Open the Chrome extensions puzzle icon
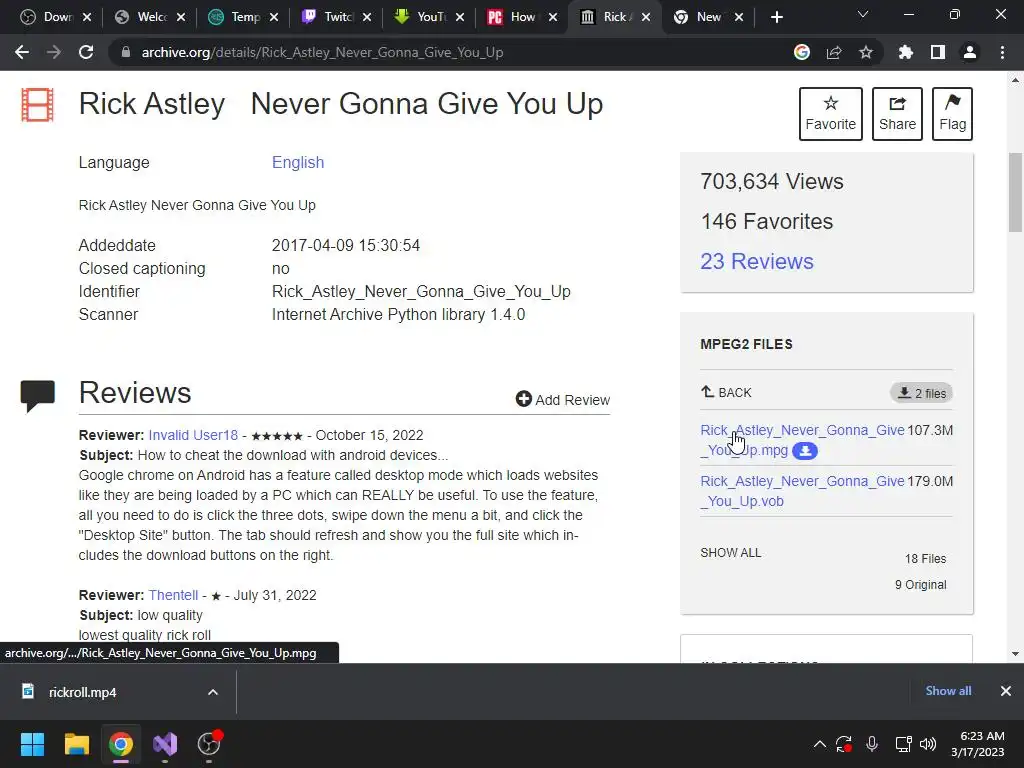The width and height of the screenshot is (1024, 768). click(x=906, y=52)
